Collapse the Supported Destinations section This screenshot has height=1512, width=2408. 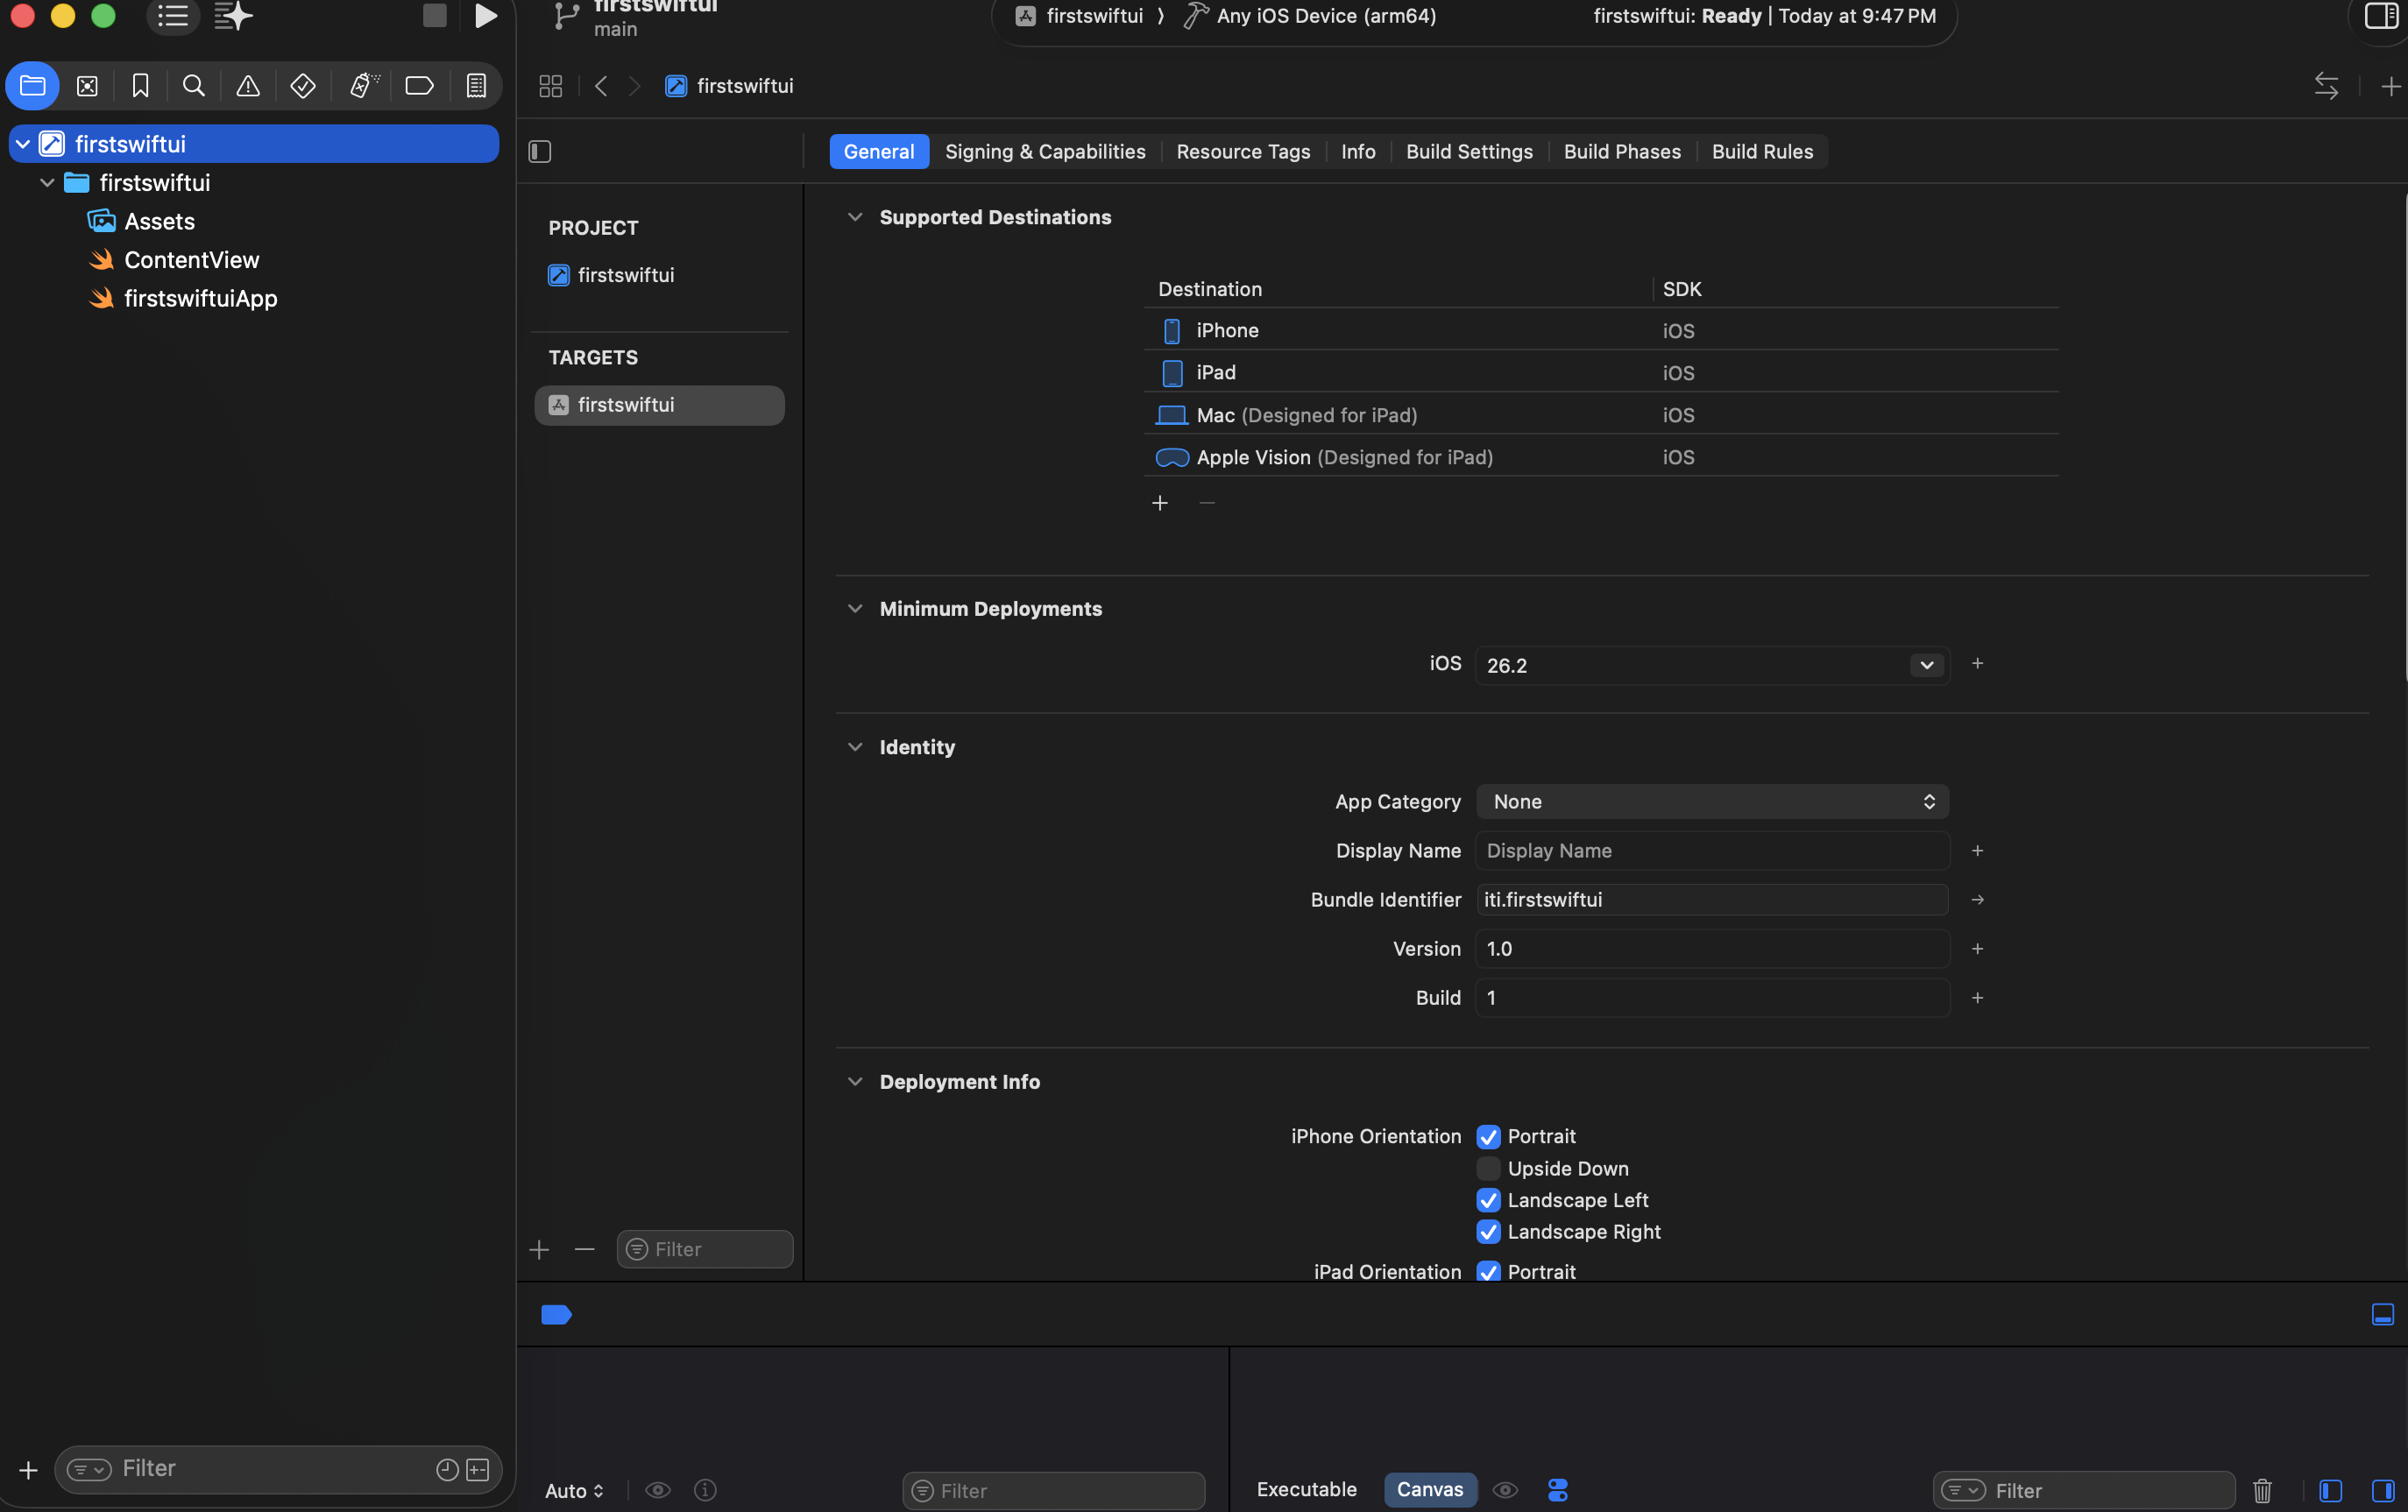[x=855, y=217]
